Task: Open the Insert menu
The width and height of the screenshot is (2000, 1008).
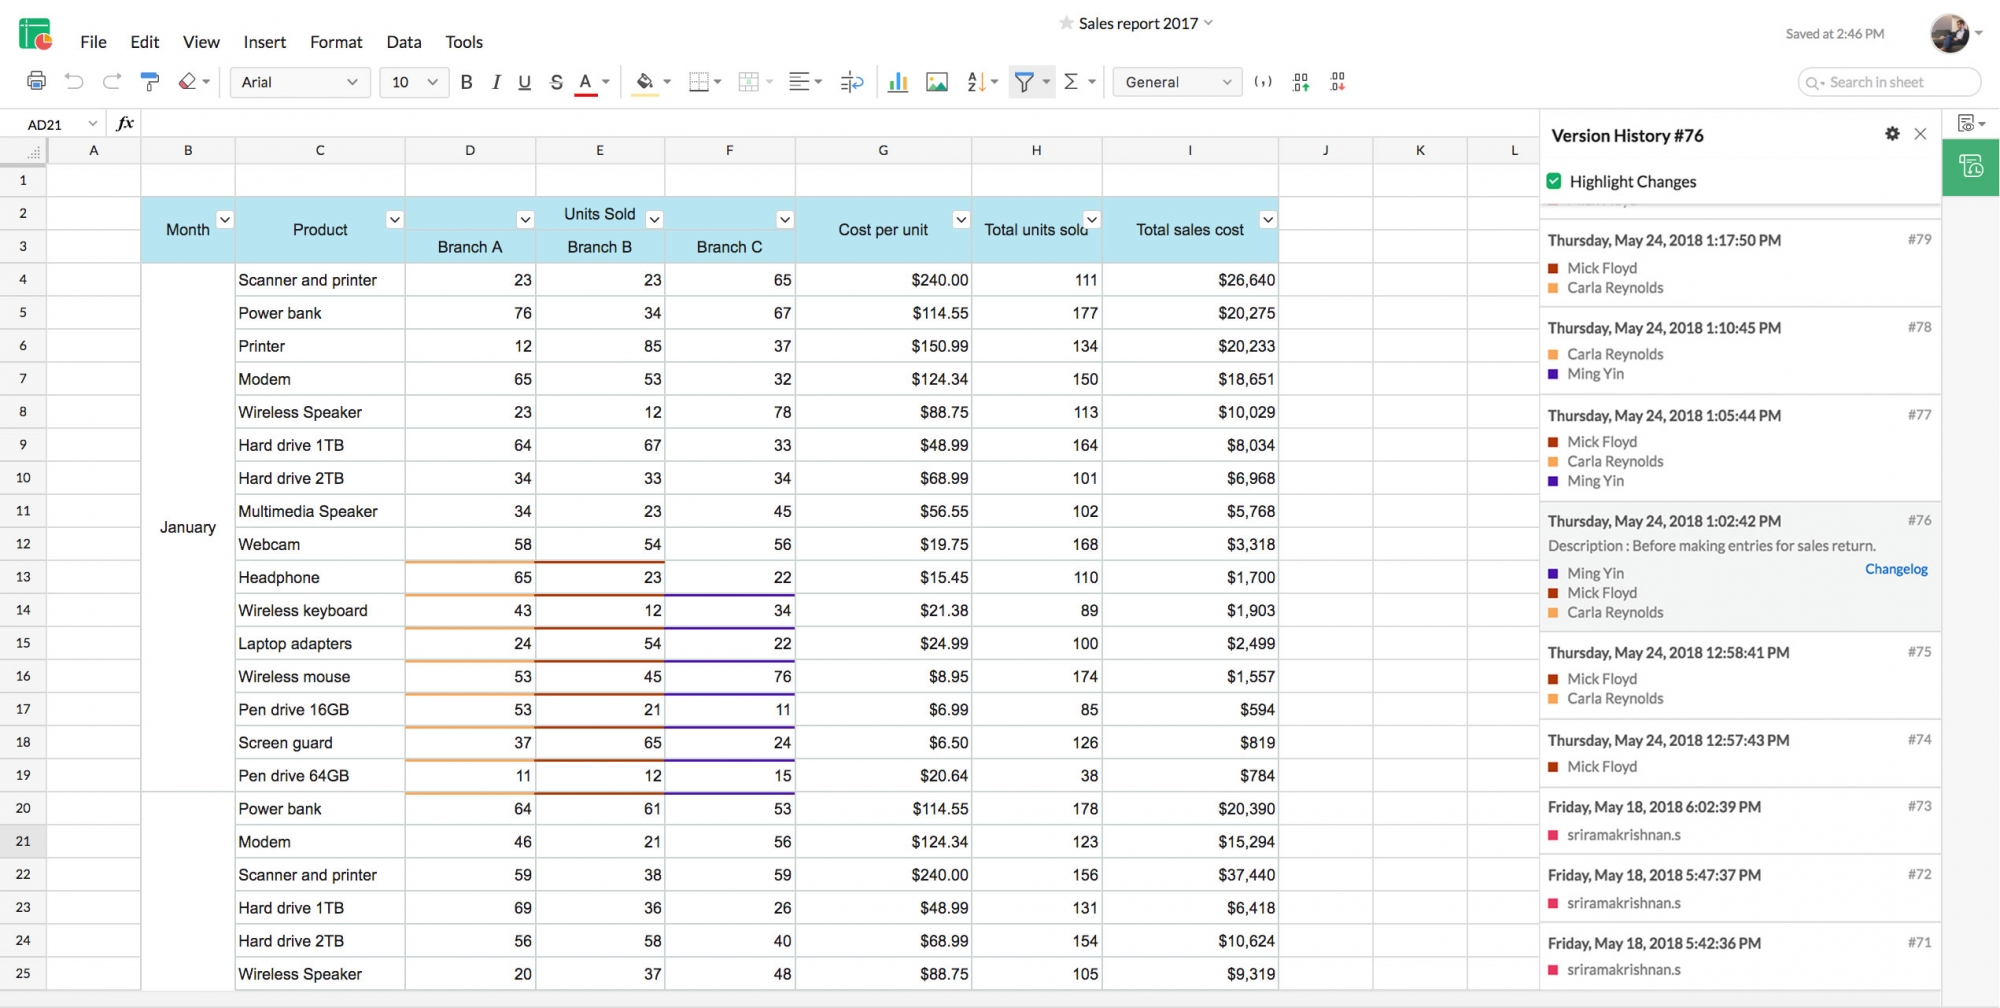Action: click(x=264, y=42)
